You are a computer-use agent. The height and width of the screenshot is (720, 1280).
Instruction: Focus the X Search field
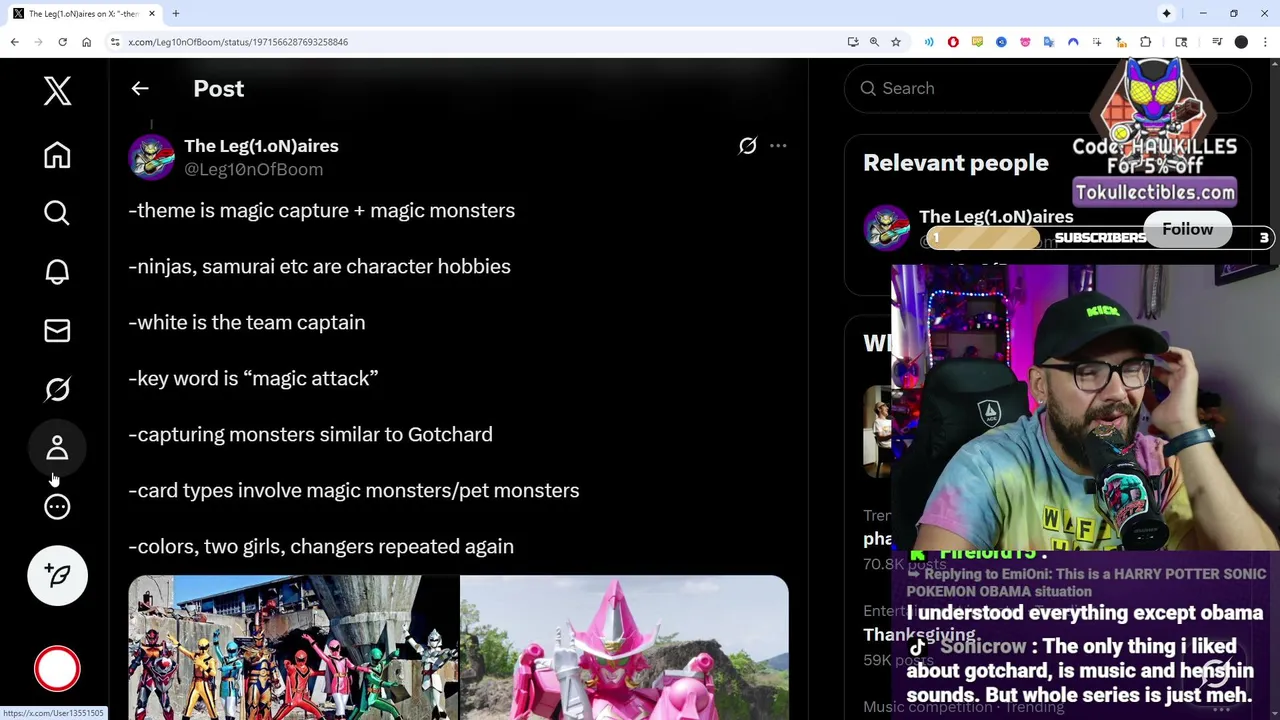point(1047,88)
